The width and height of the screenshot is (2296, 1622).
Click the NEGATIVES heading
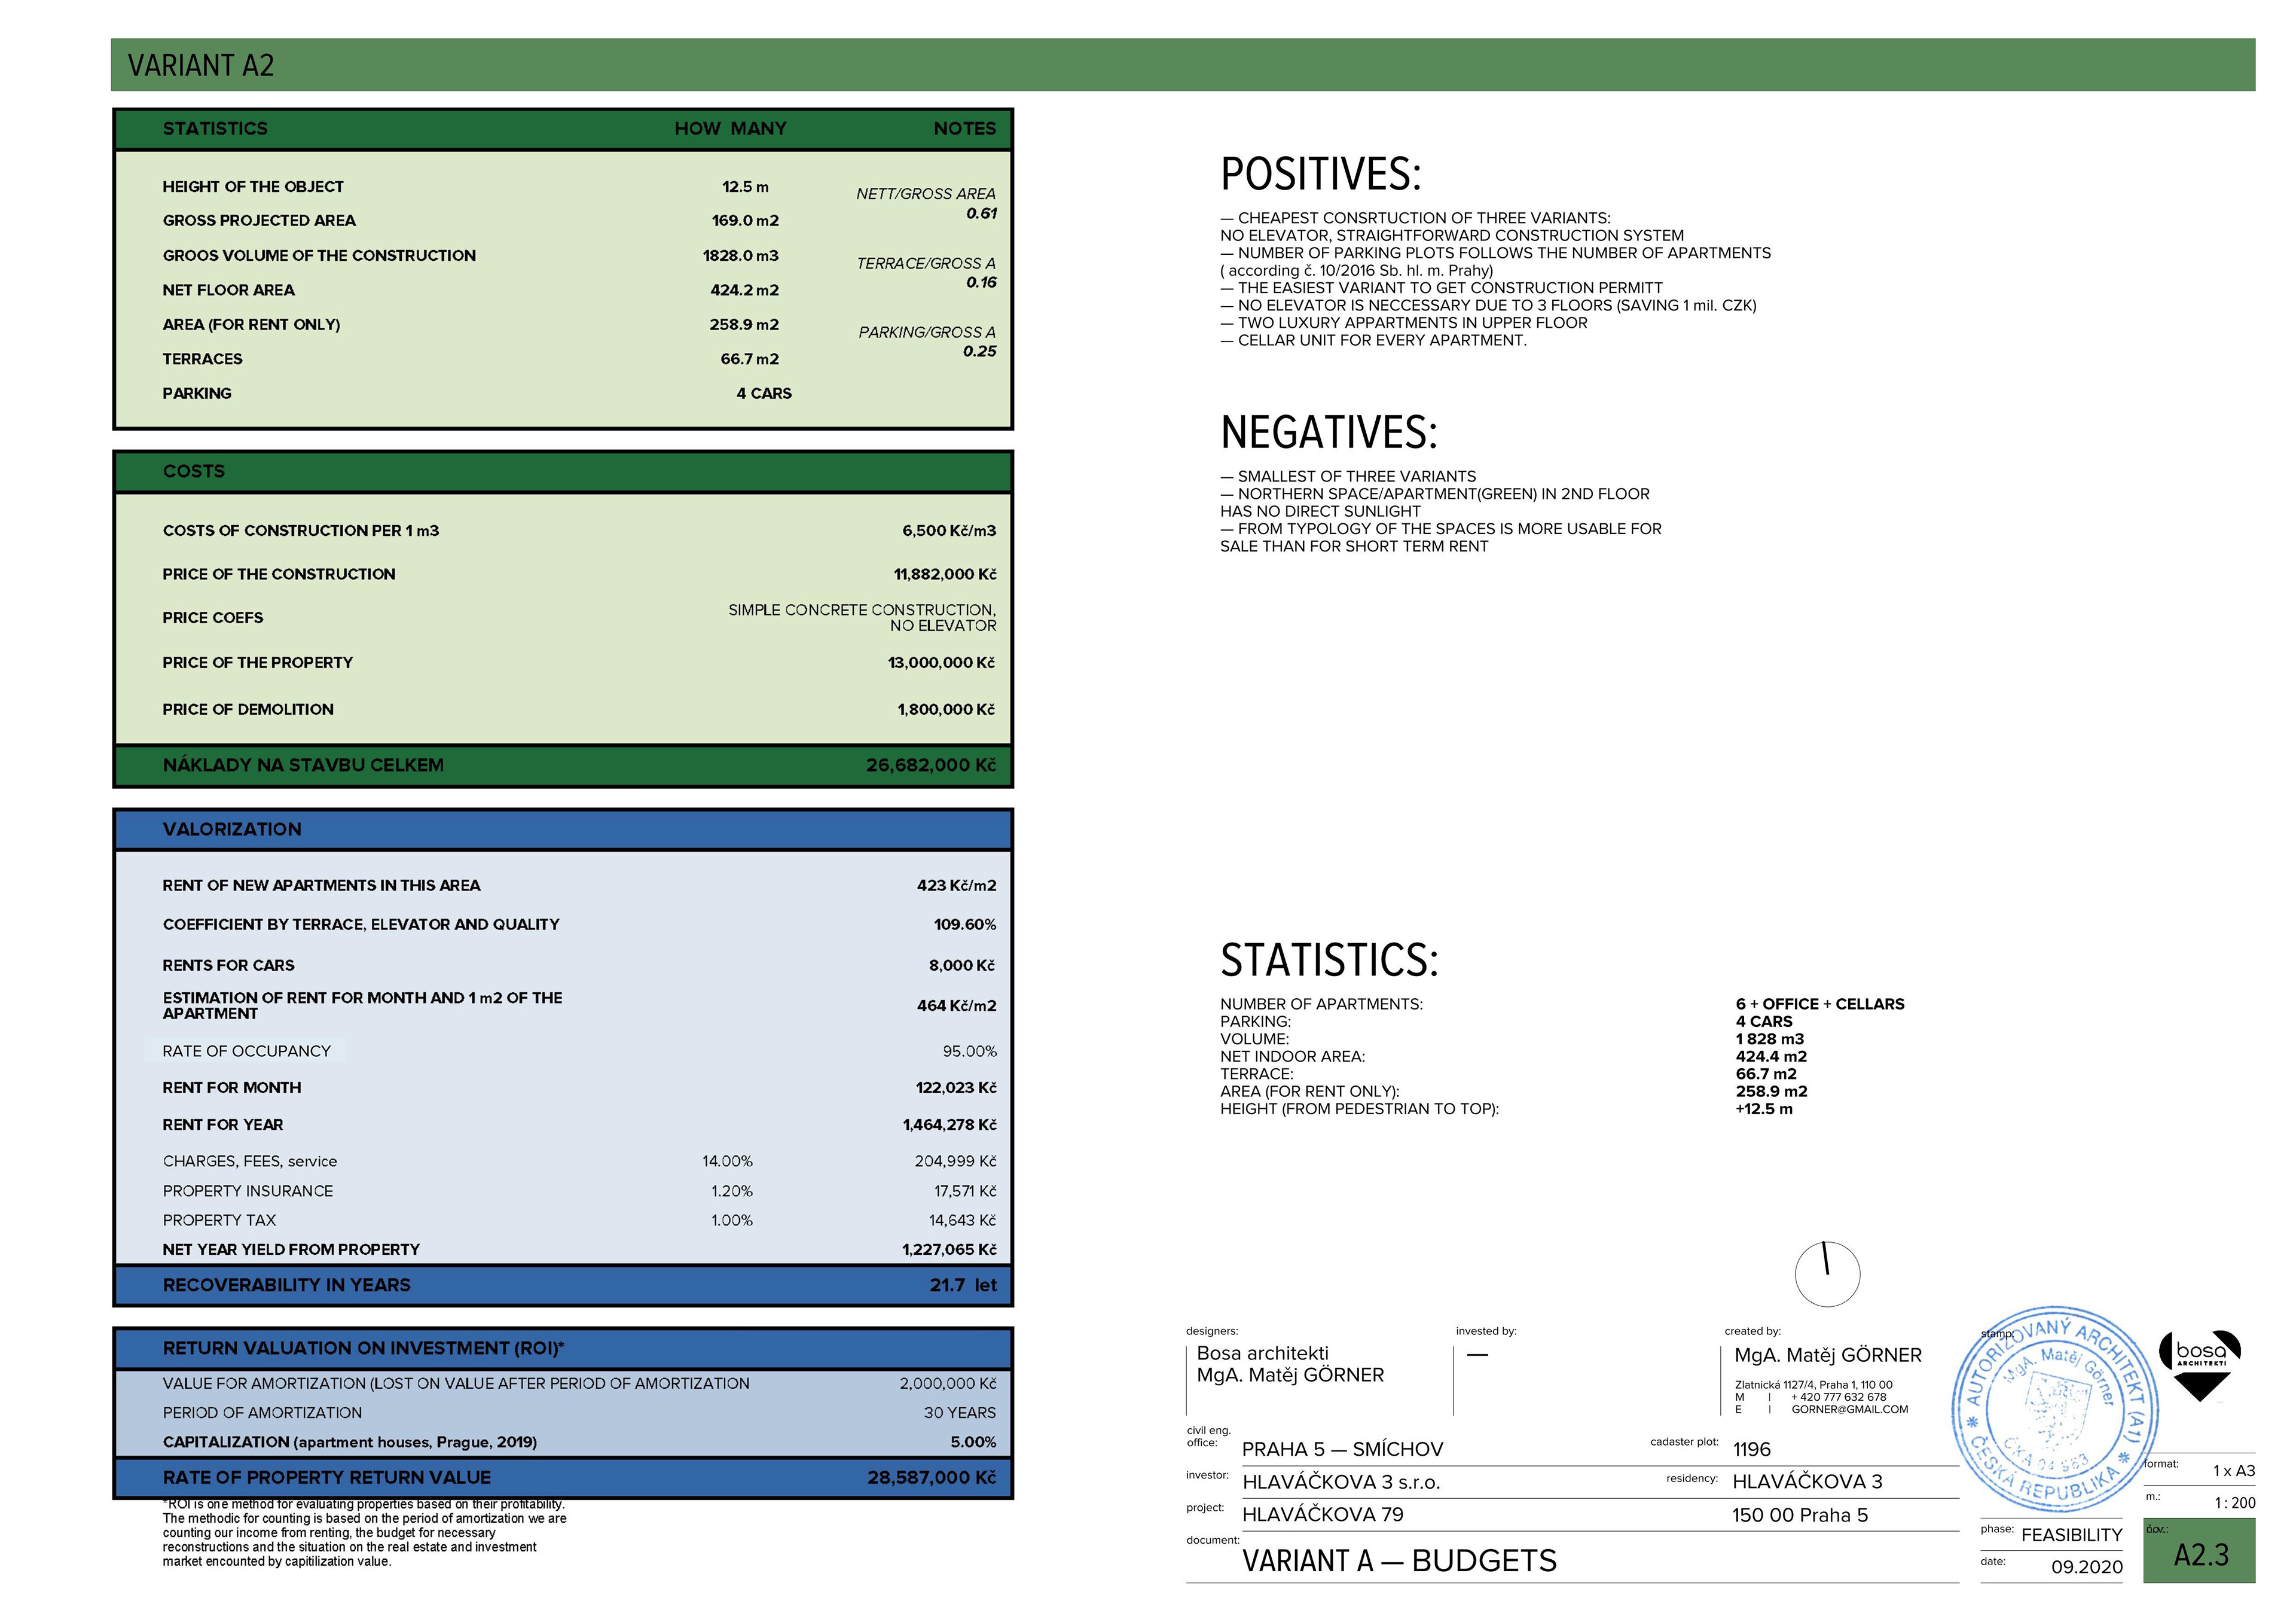[x=1329, y=432]
